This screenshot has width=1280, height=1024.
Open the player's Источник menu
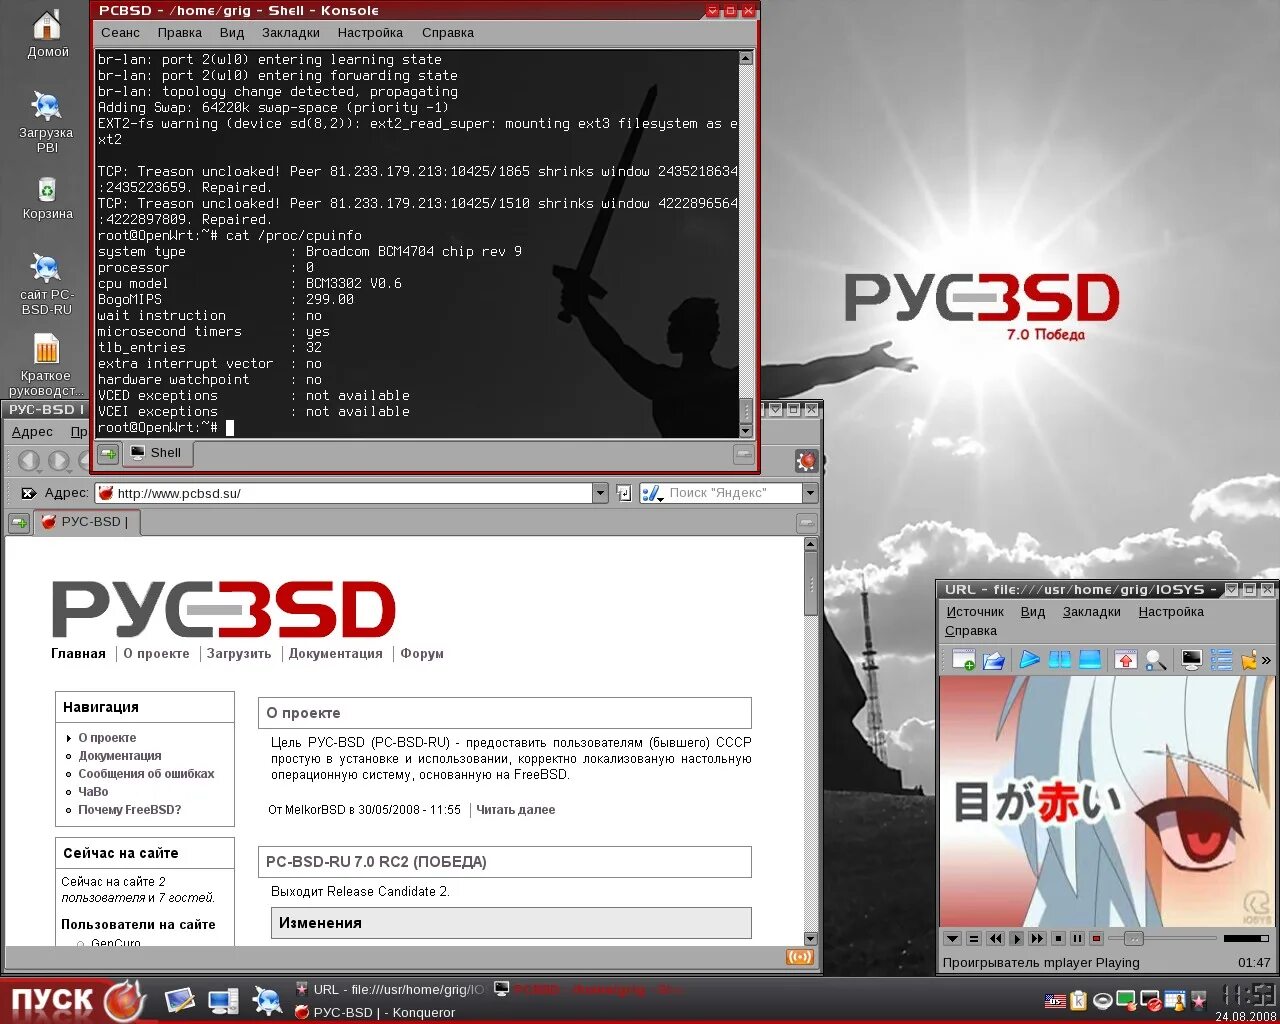975,612
